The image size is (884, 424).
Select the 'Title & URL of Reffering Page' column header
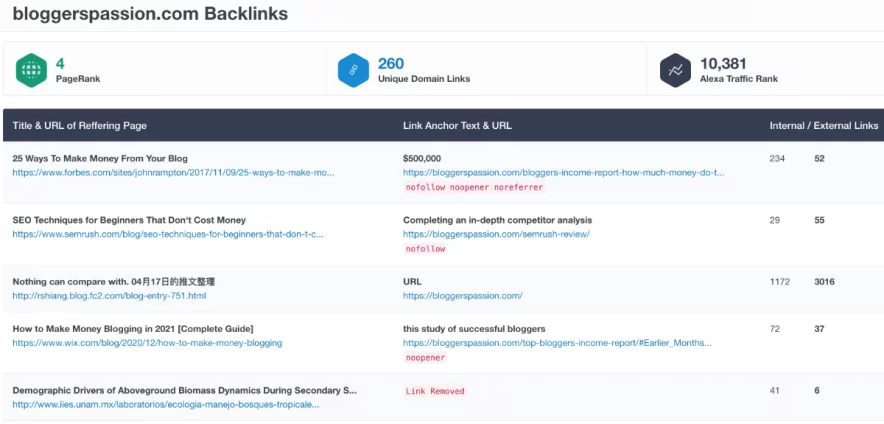[x=79, y=126]
